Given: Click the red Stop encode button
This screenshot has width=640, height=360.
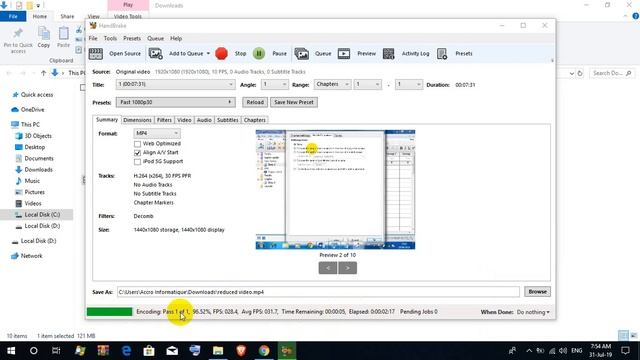Looking at the screenshot, I should (221, 53).
